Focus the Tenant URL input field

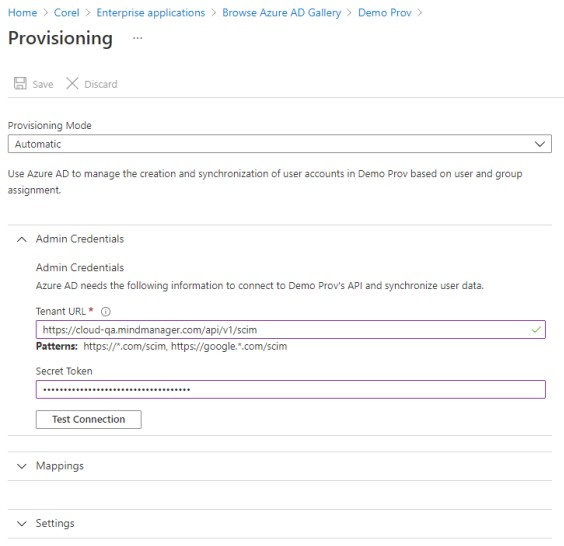[291, 329]
